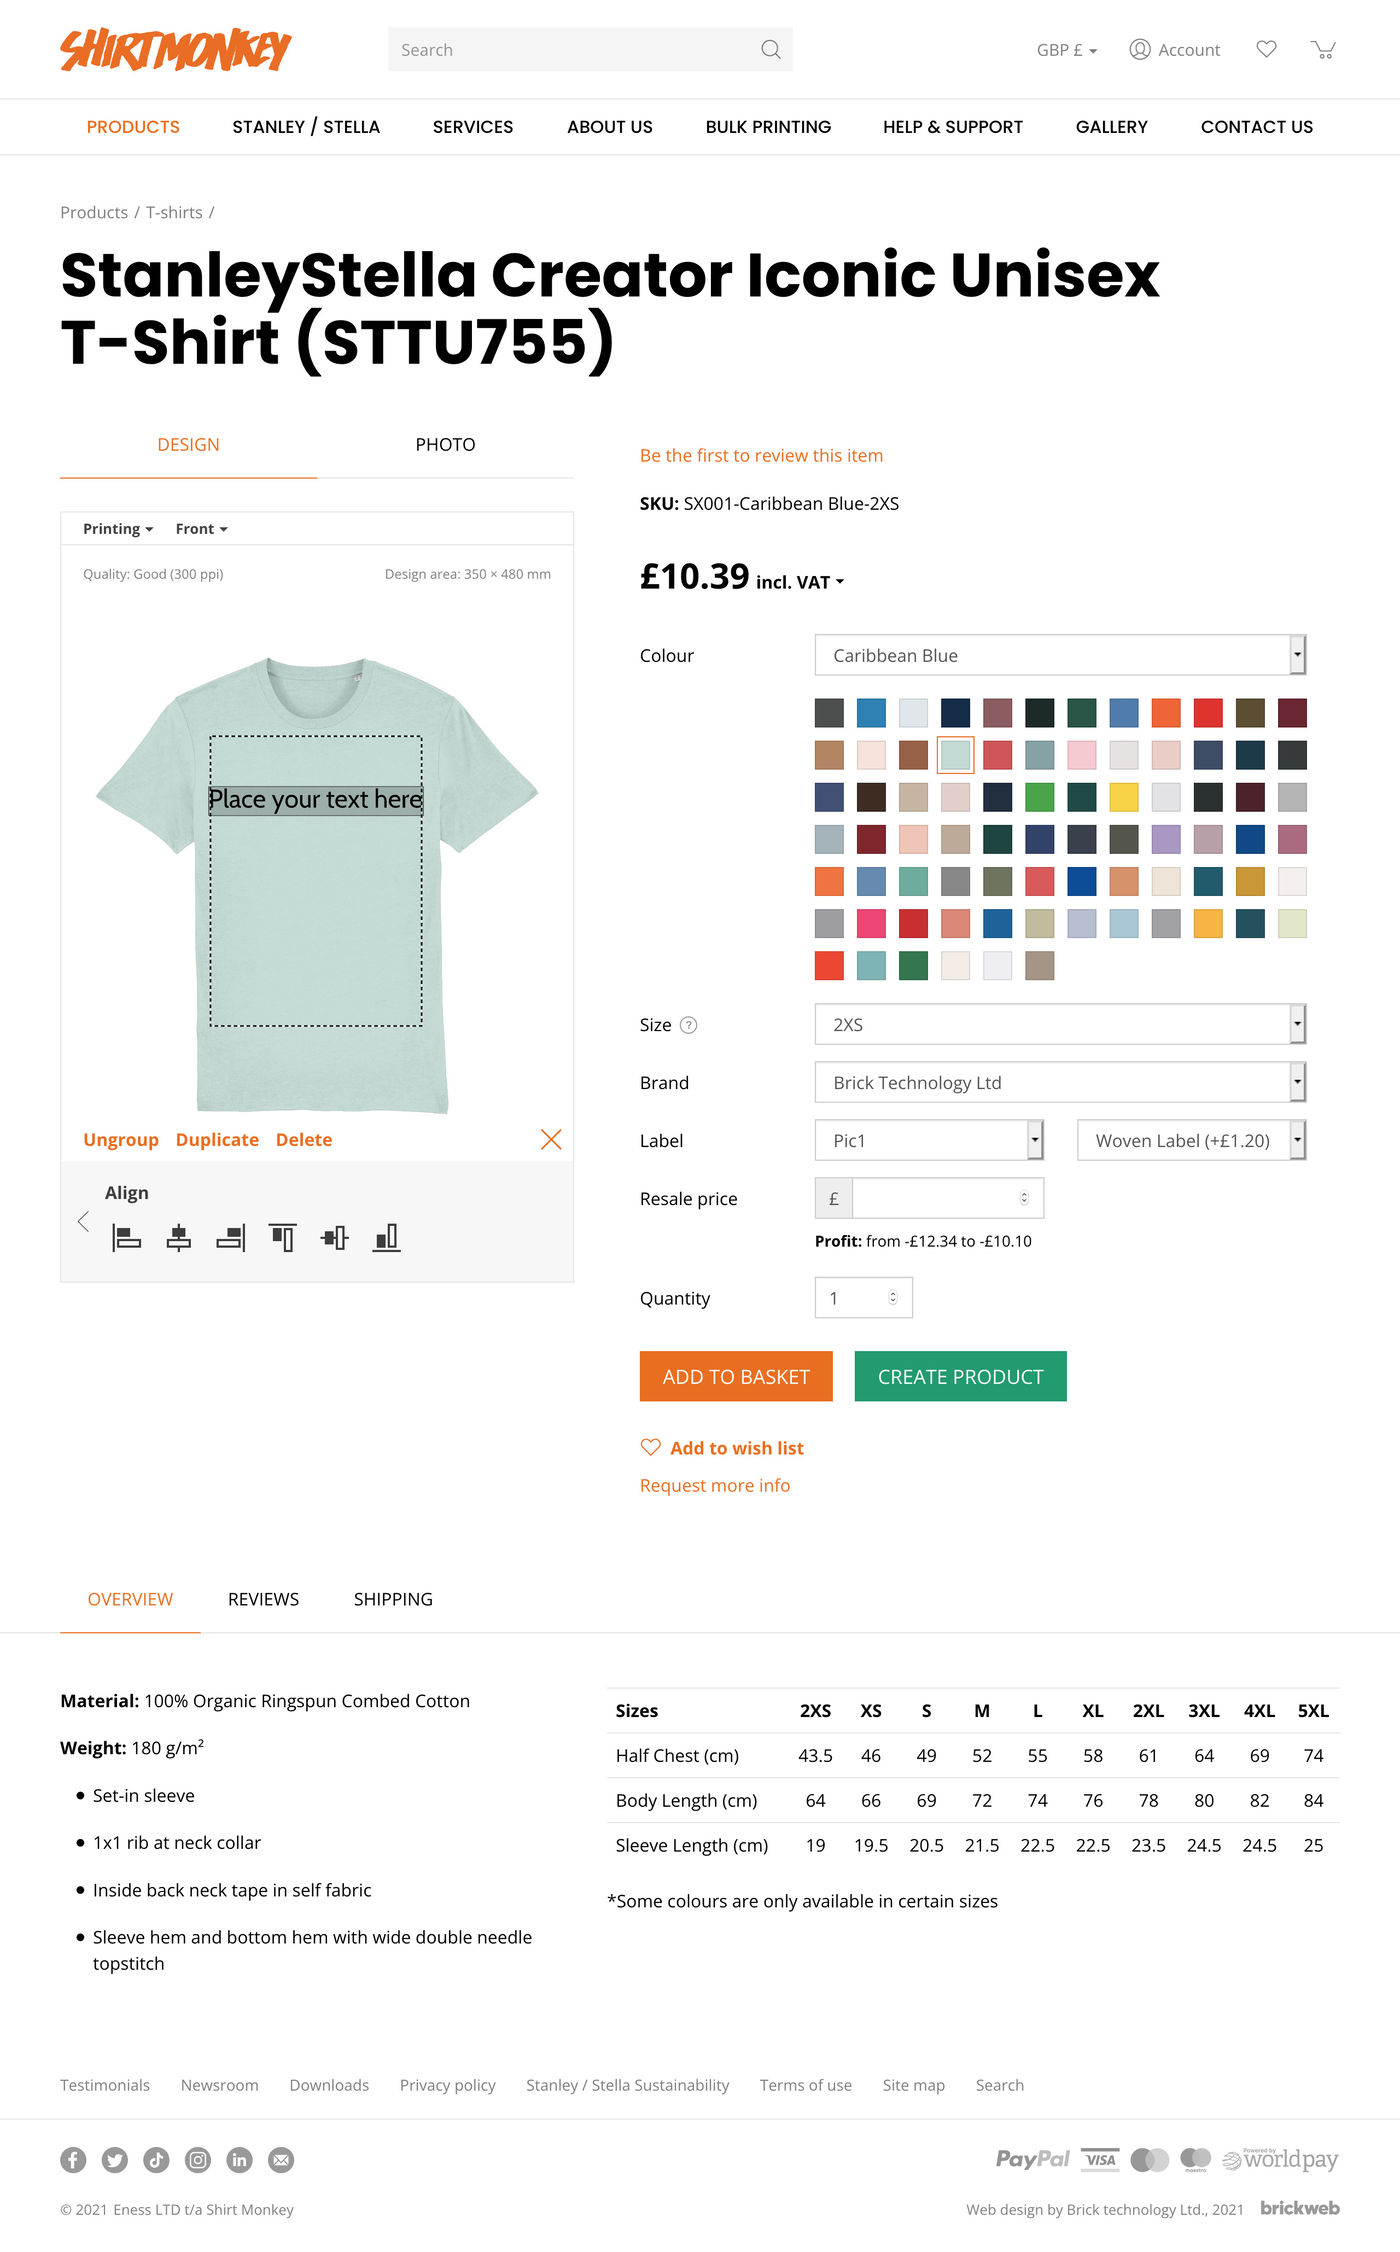Align selection to right edge
This screenshot has height=2252, width=1400.
[x=231, y=1238]
